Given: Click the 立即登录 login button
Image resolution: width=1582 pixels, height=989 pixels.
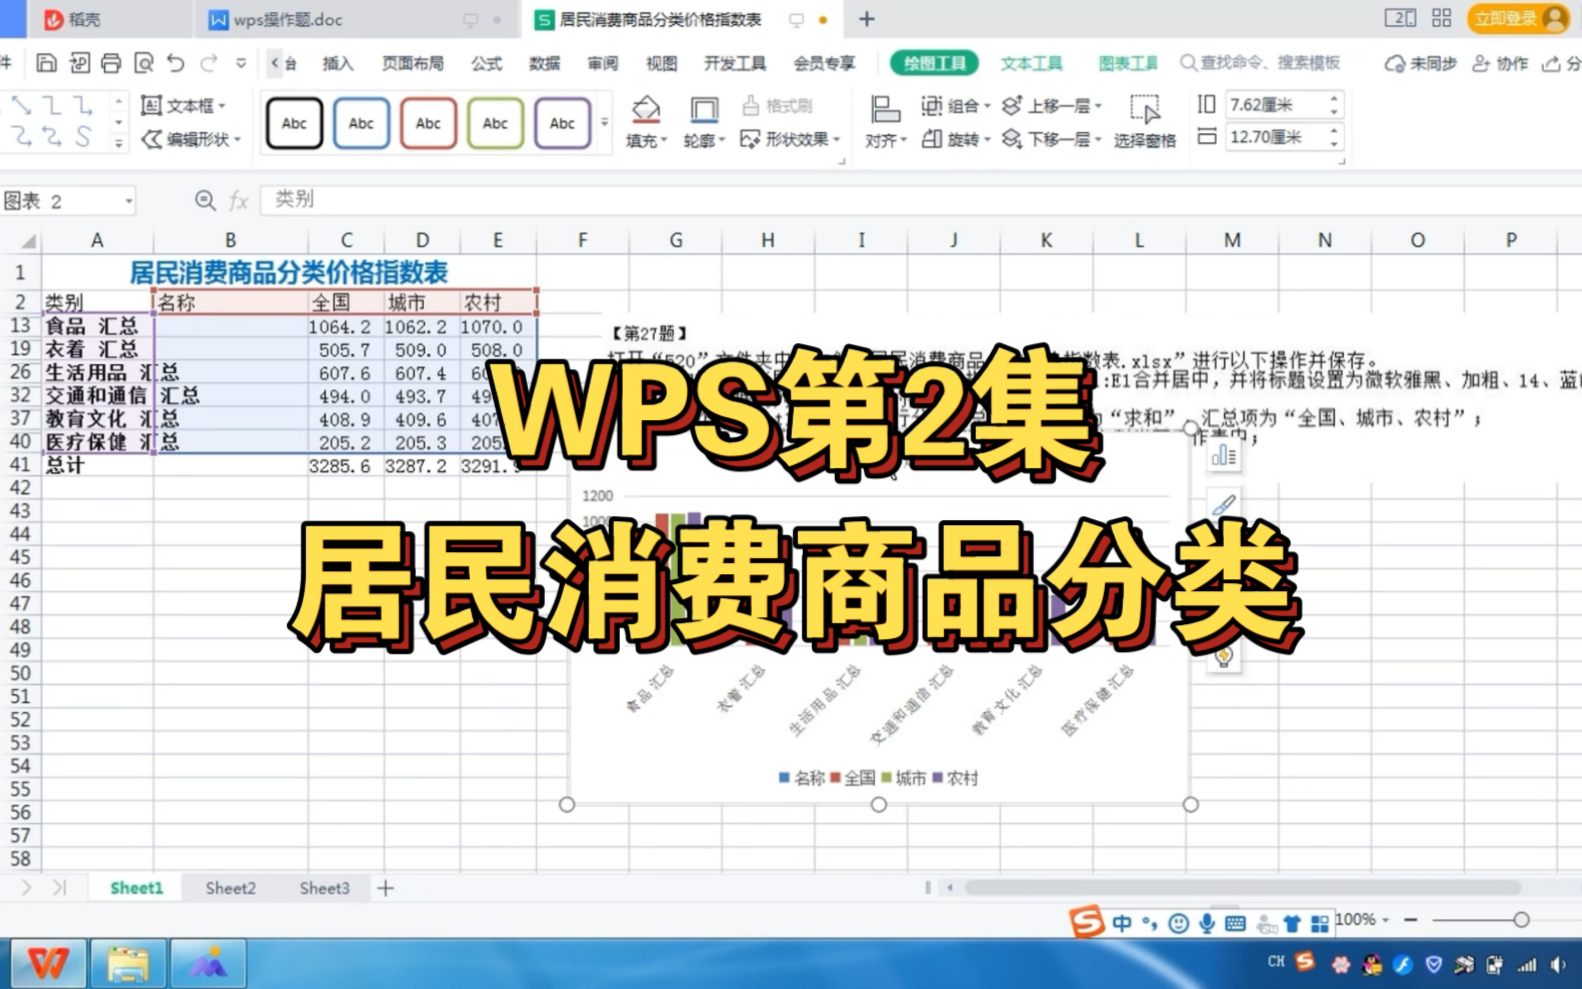Looking at the screenshot, I should point(1518,18).
